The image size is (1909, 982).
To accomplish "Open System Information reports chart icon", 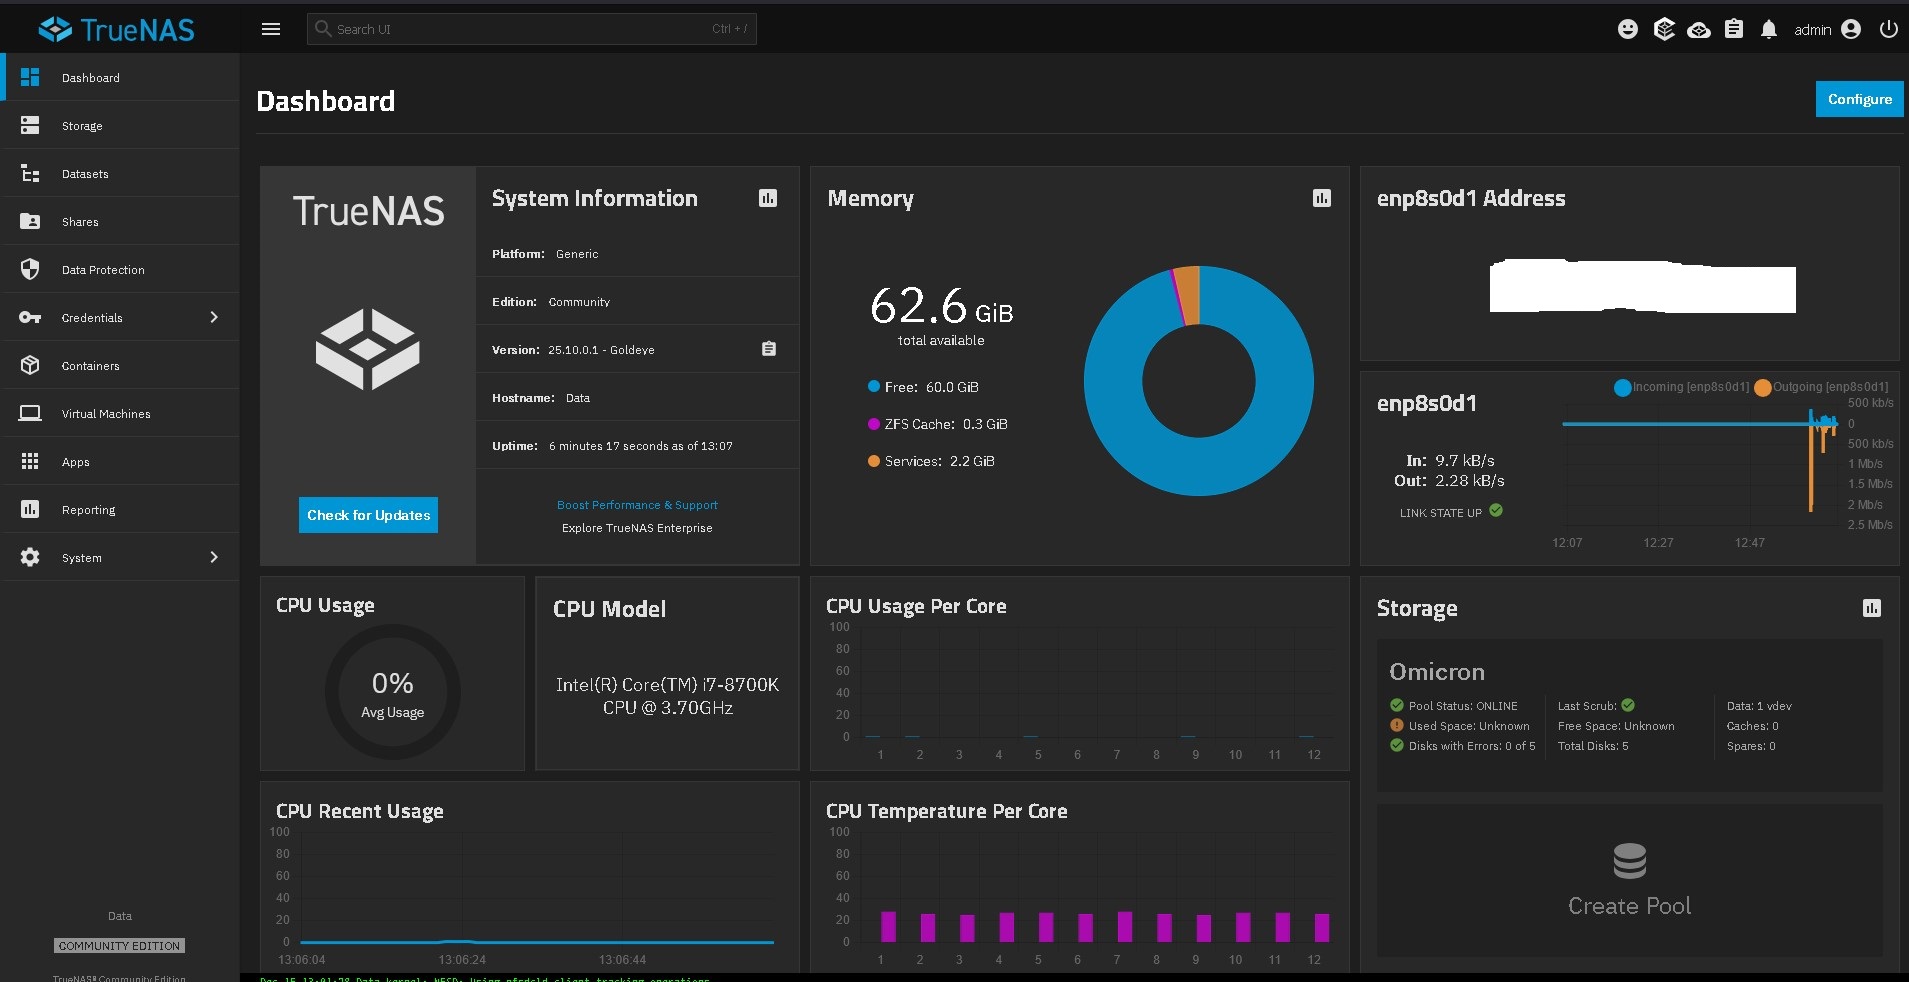I will click(x=768, y=198).
